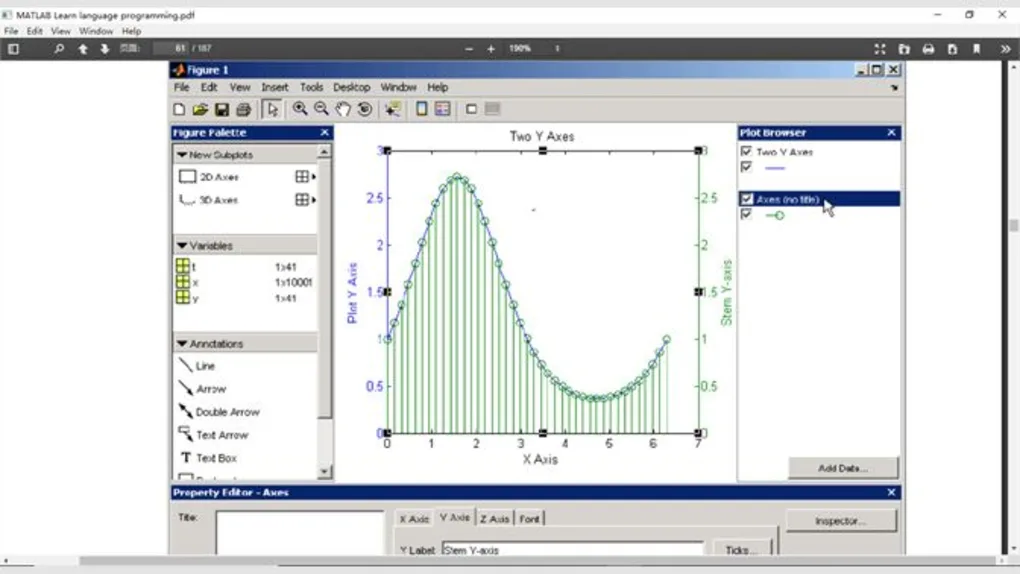Switch to the Font tab

[x=530, y=519]
